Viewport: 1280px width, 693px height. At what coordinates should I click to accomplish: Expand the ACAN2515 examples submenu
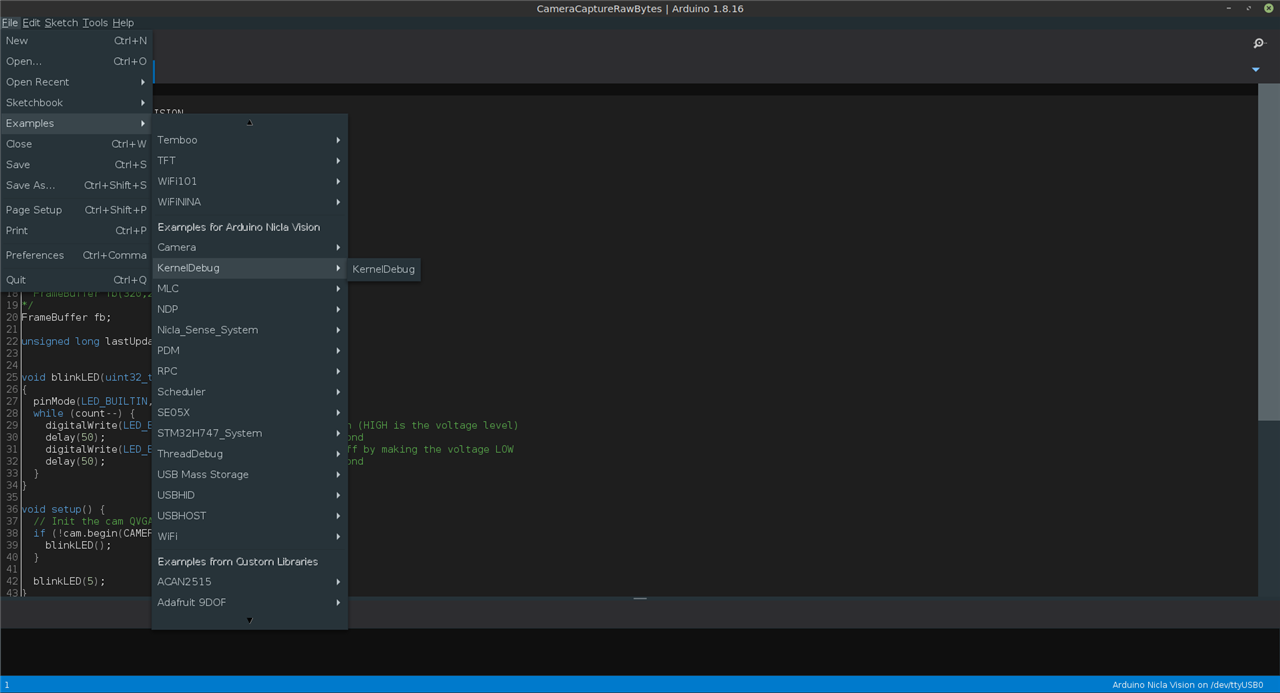[x=249, y=581]
